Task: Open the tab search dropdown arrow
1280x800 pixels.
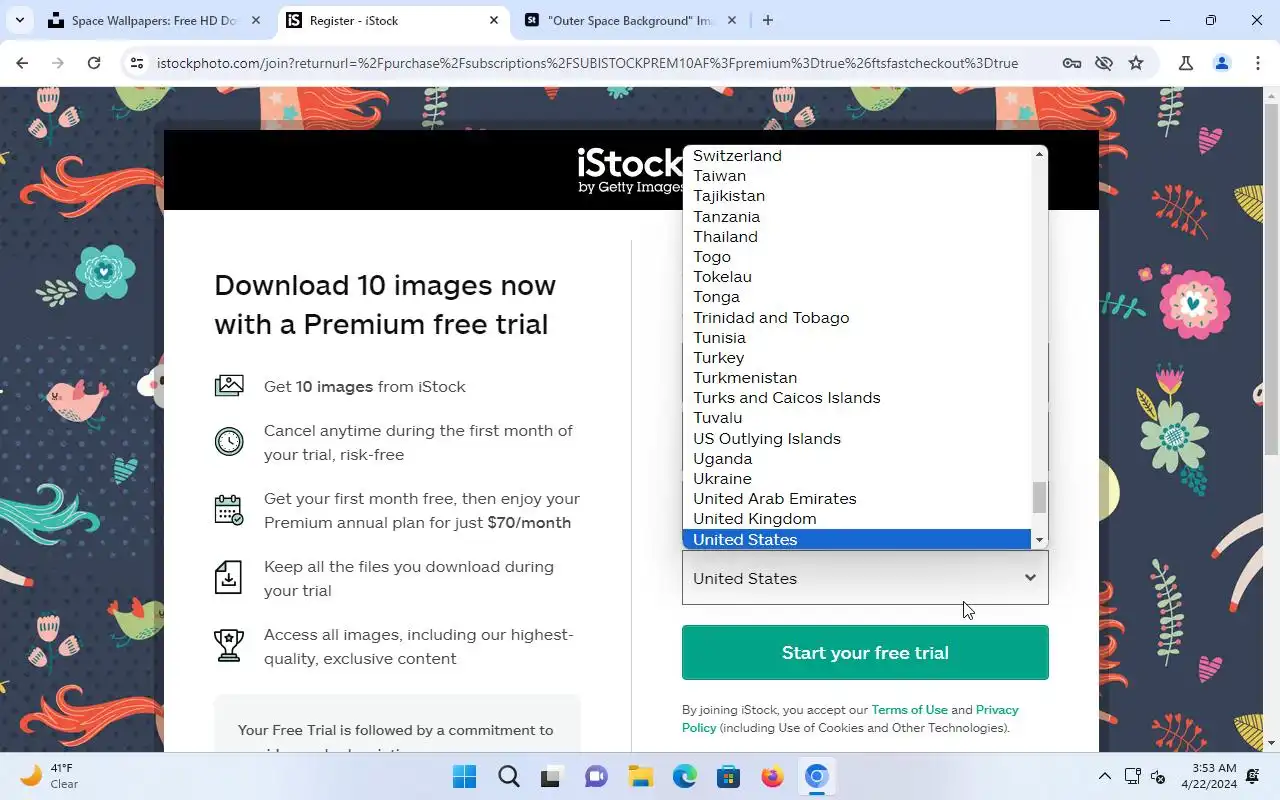Action: [x=20, y=20]
